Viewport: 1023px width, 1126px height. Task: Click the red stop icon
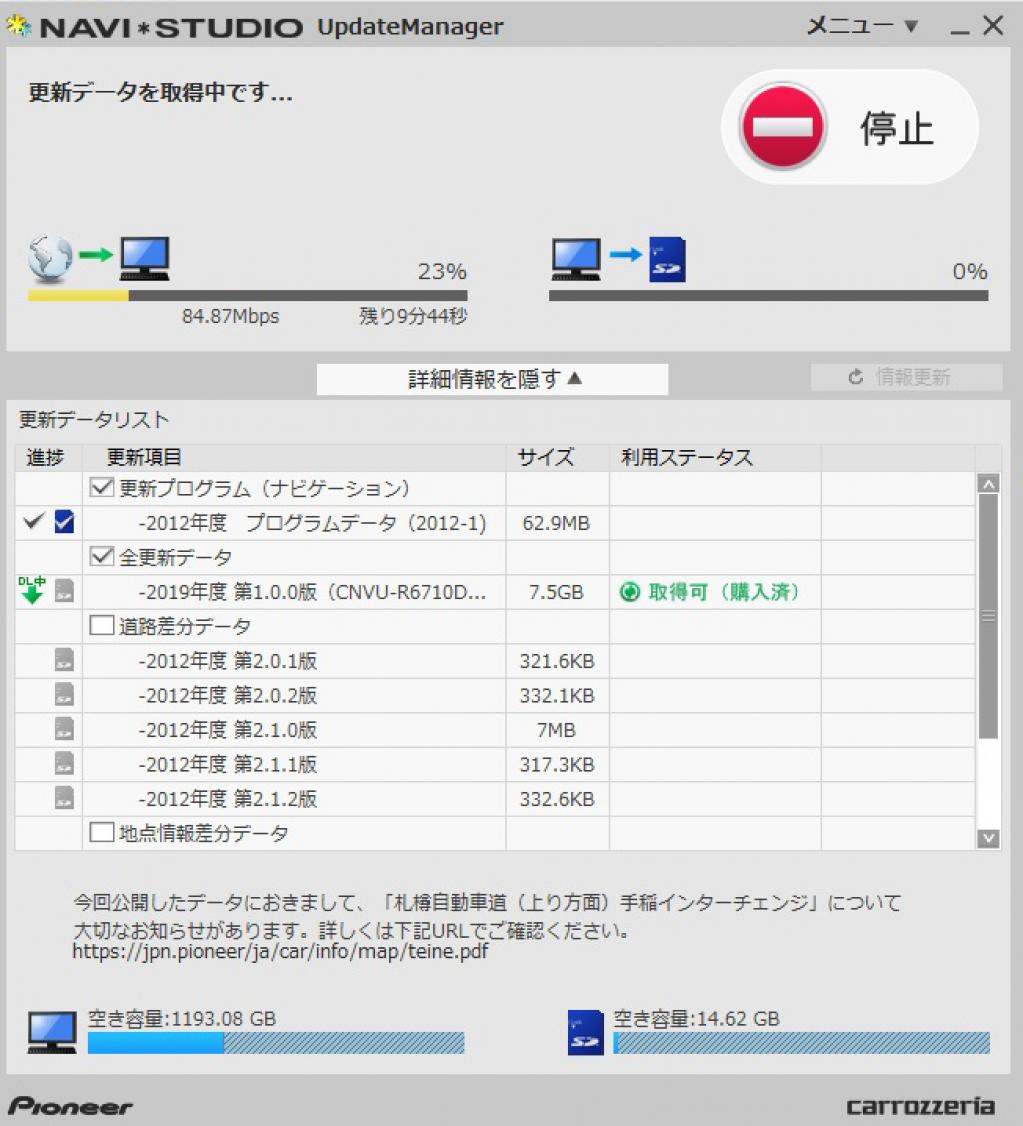click(x=783, y=127)
